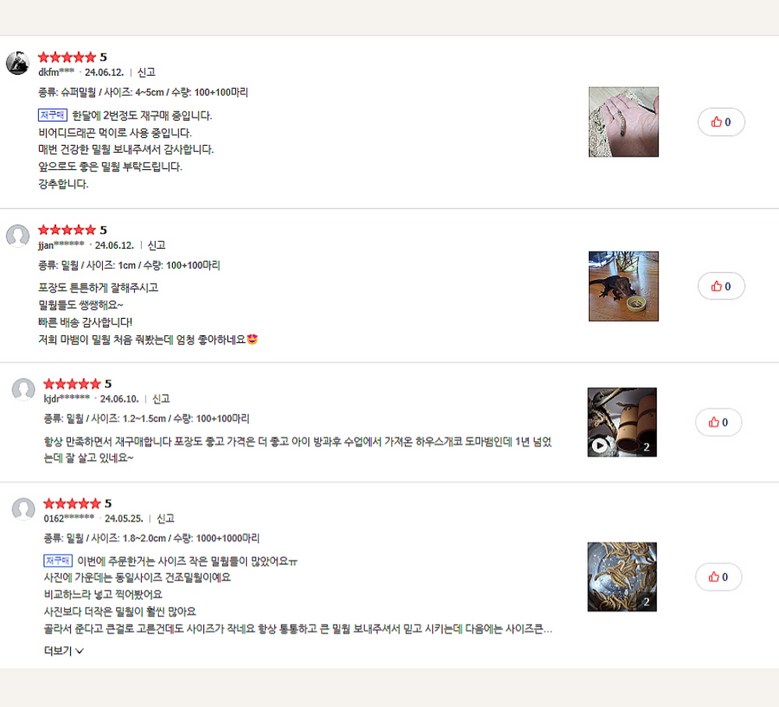Report kjdr****** review via 신고
Image resolution: width=779 pixels, height=707 pixels.
tap(161, 399)
